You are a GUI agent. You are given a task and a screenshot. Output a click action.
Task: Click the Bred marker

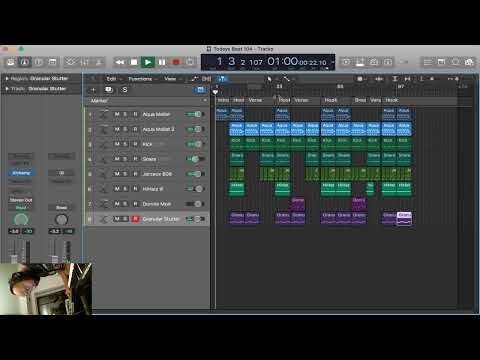[x=360, y=100]
